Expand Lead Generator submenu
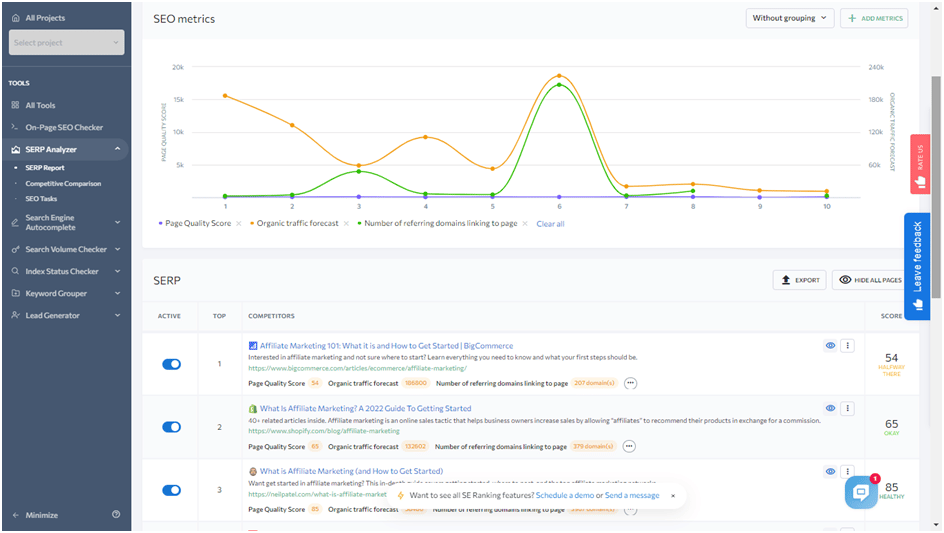944x533 pixels. [117, 315]
